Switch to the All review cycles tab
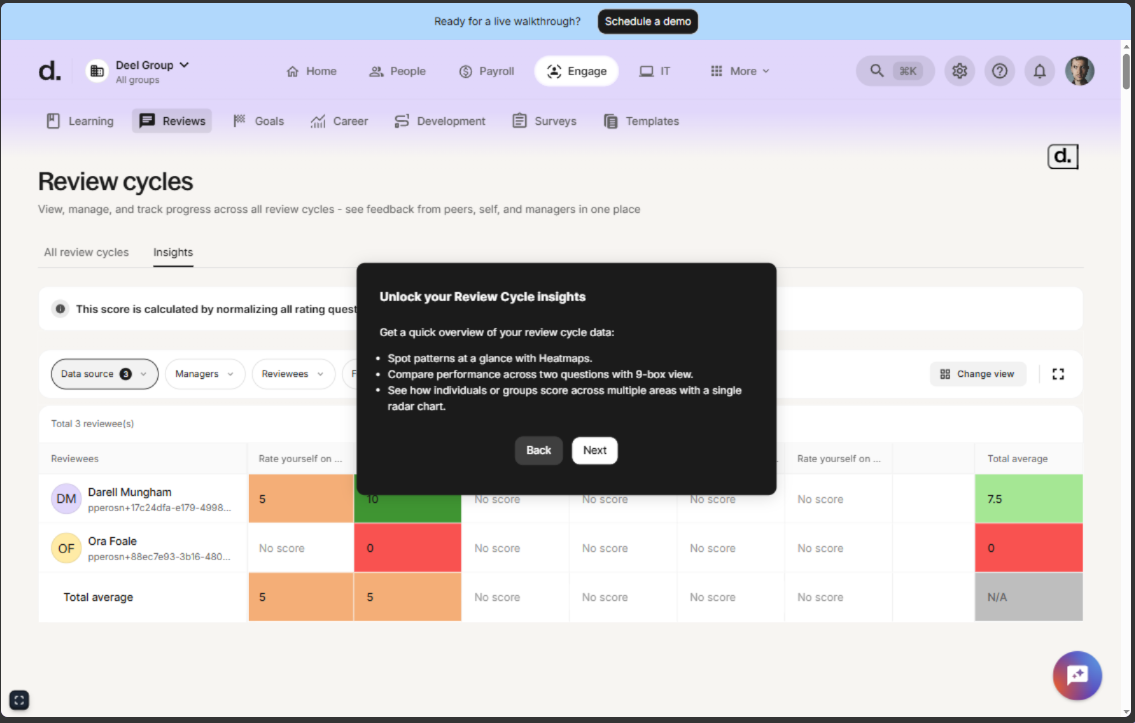The width and height of the screenshot is (1135, 723). pos(86,252)
